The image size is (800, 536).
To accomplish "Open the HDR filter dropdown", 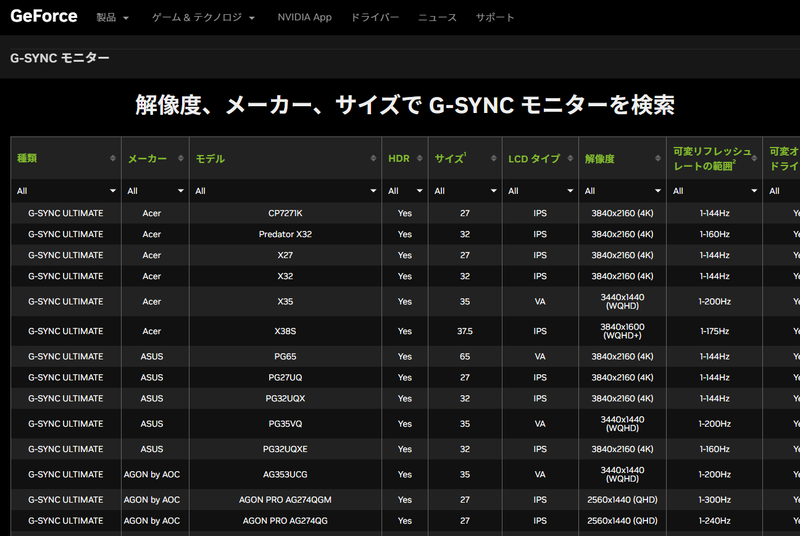I will click(x=405, y=191).
